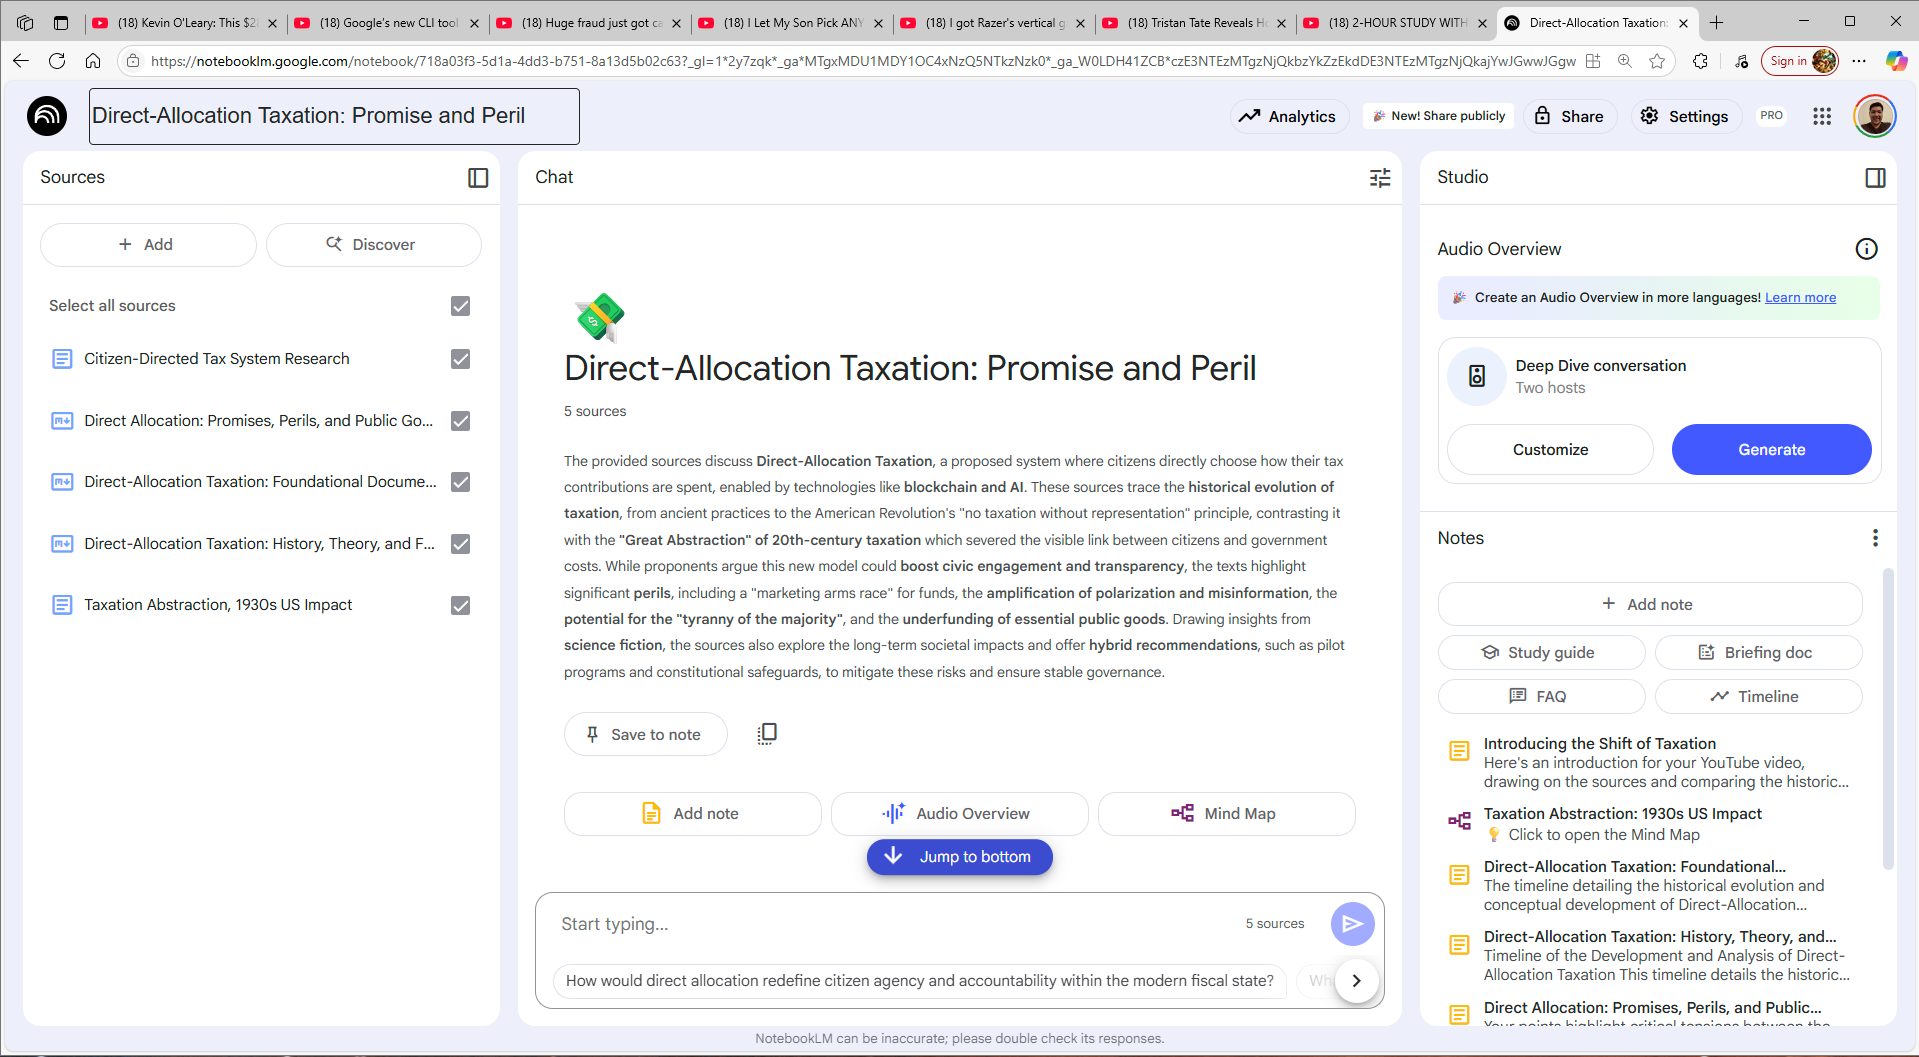Click the Notes panel scrollbar
Screen dimensions: 1919x1057
1887,720
